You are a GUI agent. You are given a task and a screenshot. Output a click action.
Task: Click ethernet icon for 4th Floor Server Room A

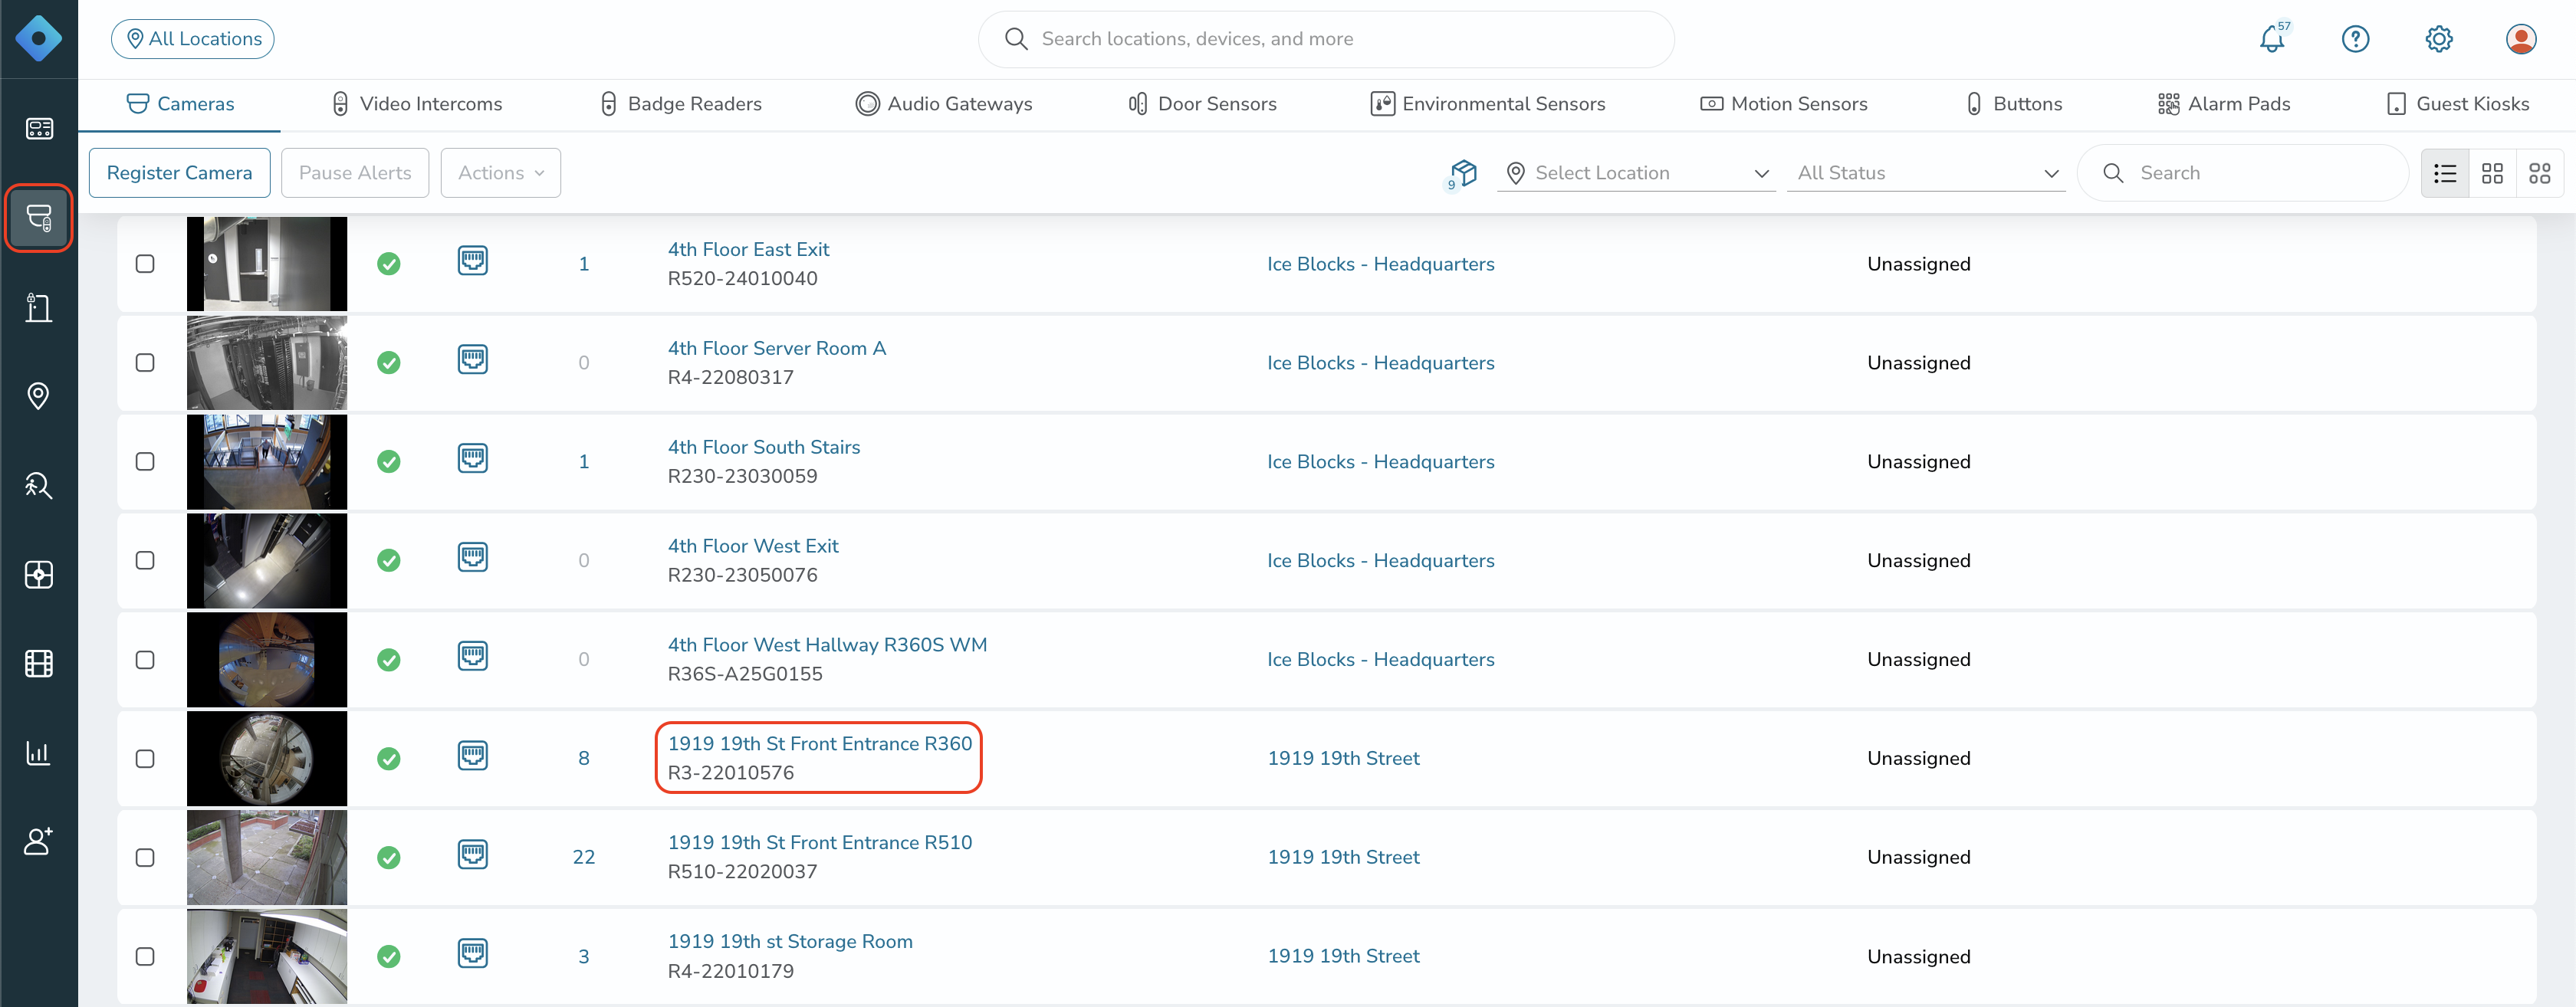[473, 359]
